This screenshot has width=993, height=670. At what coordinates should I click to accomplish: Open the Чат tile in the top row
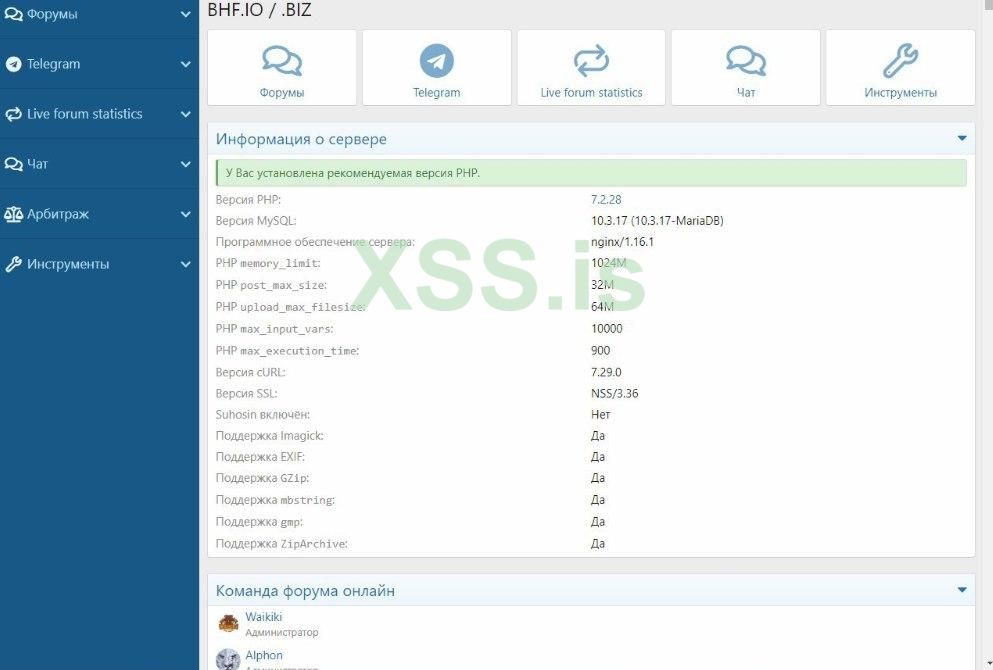click(745, 67)
